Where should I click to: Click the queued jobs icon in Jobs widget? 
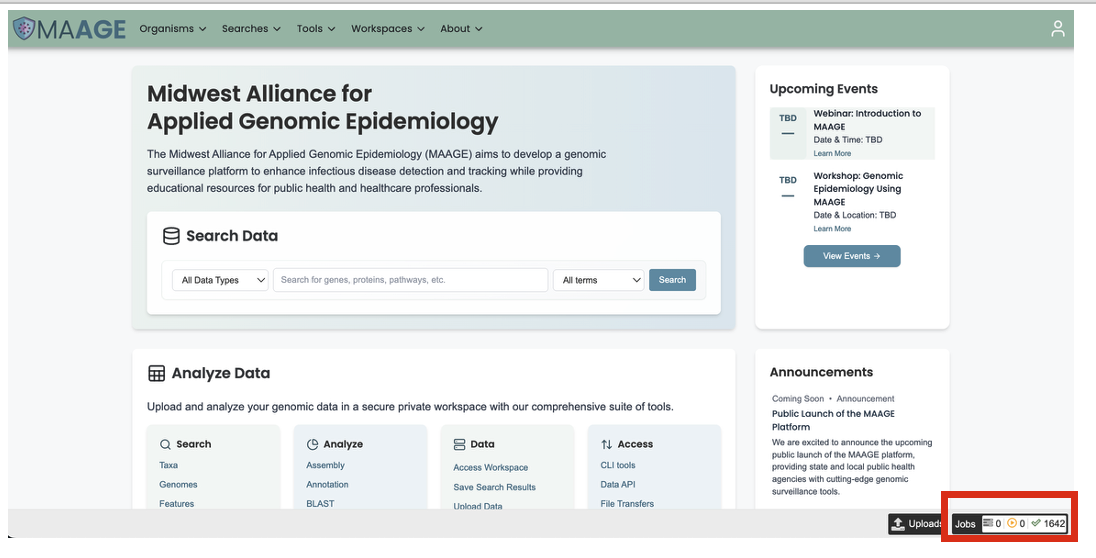[988, 523]
